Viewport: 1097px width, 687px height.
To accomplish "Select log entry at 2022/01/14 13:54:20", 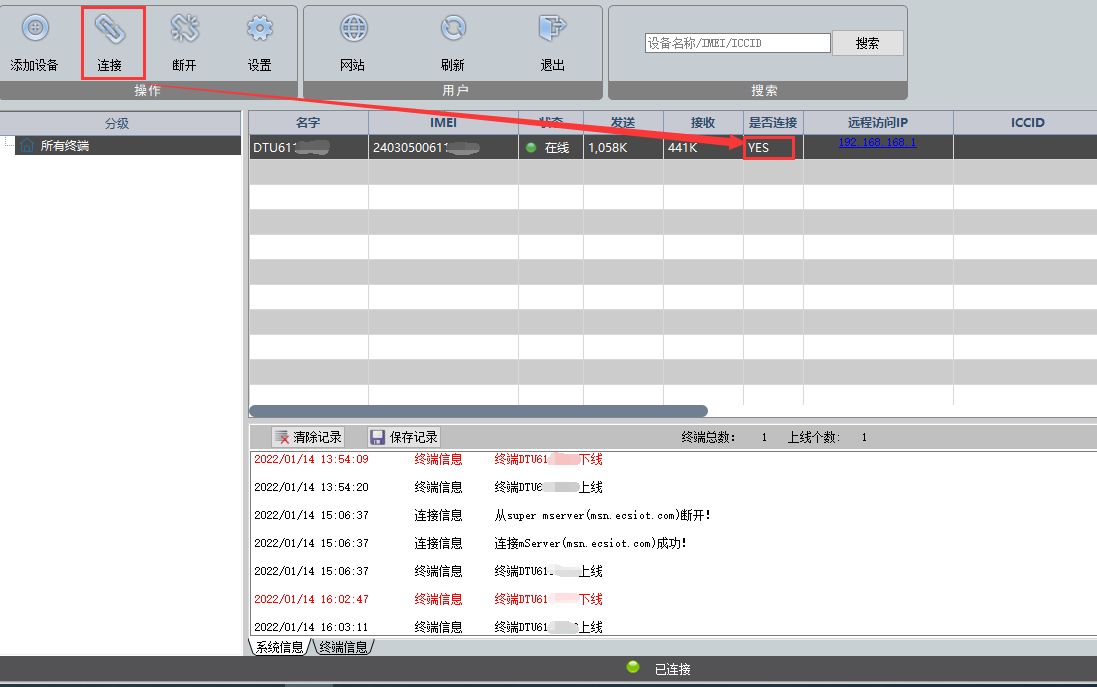I will click(428, 487).
